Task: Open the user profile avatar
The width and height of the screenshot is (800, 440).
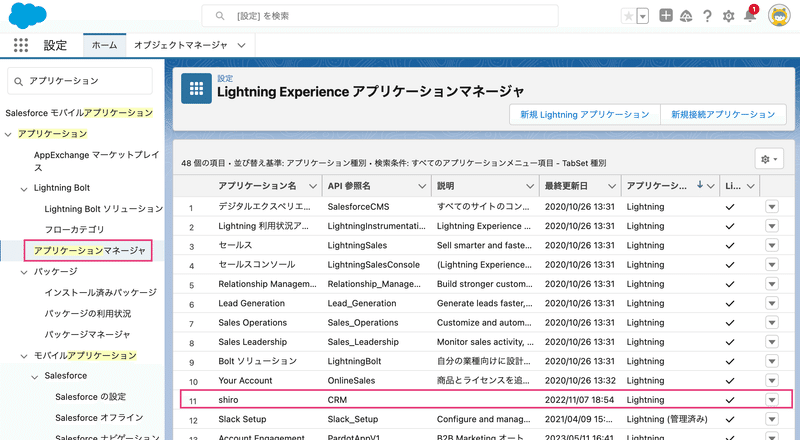Action: tap(779, 16)
